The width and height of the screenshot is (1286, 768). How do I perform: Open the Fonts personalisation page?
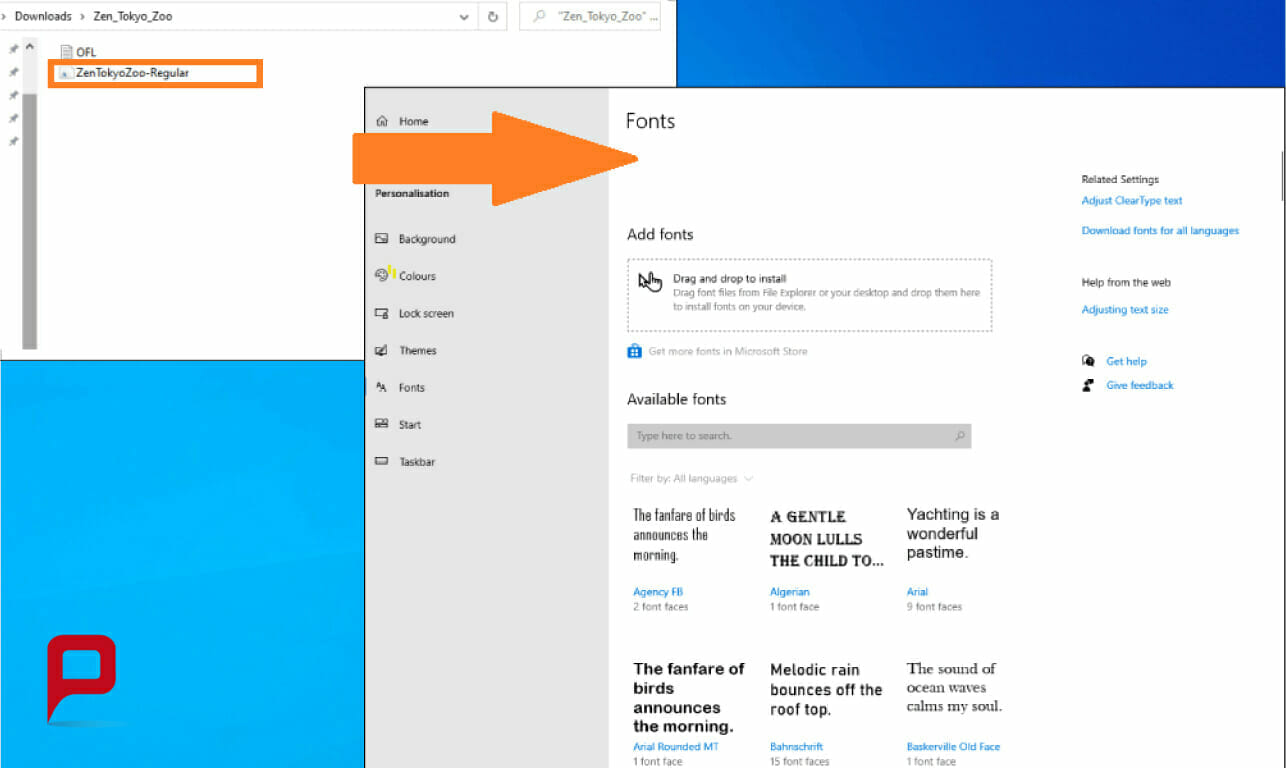pyautogui.click(x=411, y=388)
